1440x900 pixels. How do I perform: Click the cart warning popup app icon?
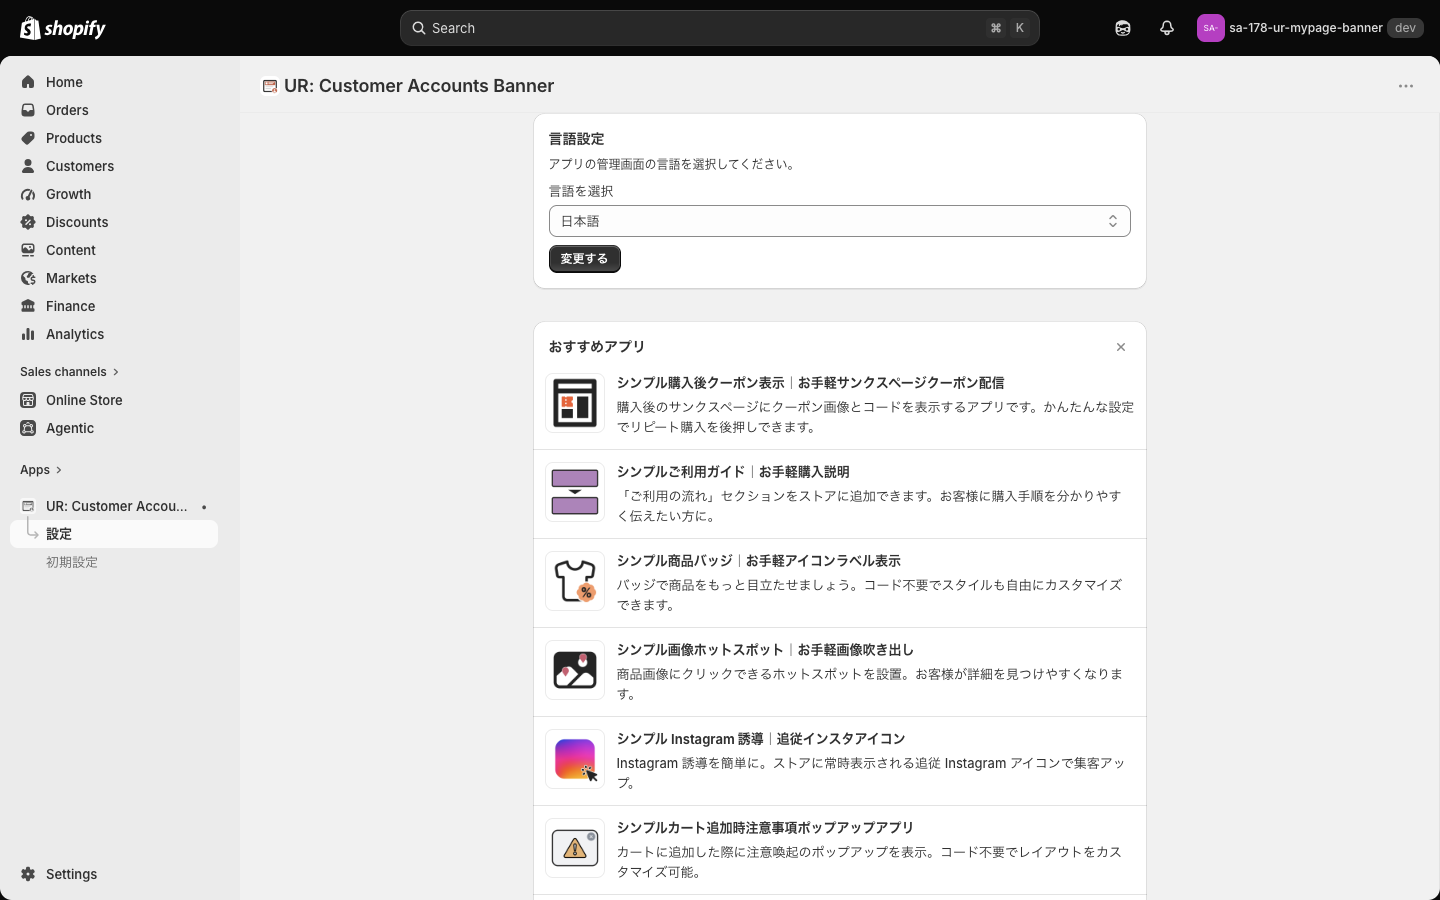(575, 848)
